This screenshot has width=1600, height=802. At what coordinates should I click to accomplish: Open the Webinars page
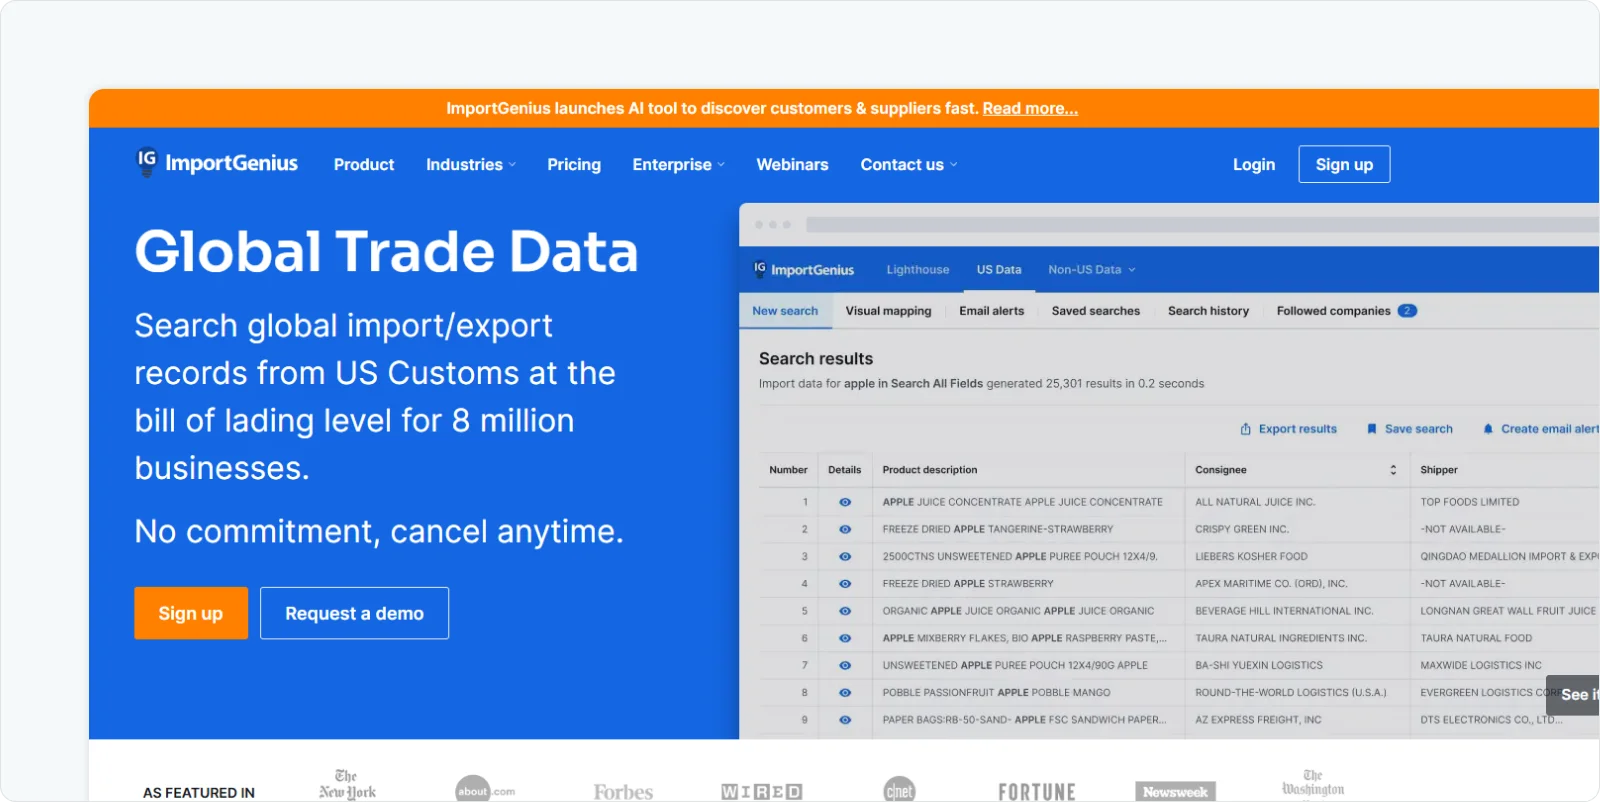[792, 165]
